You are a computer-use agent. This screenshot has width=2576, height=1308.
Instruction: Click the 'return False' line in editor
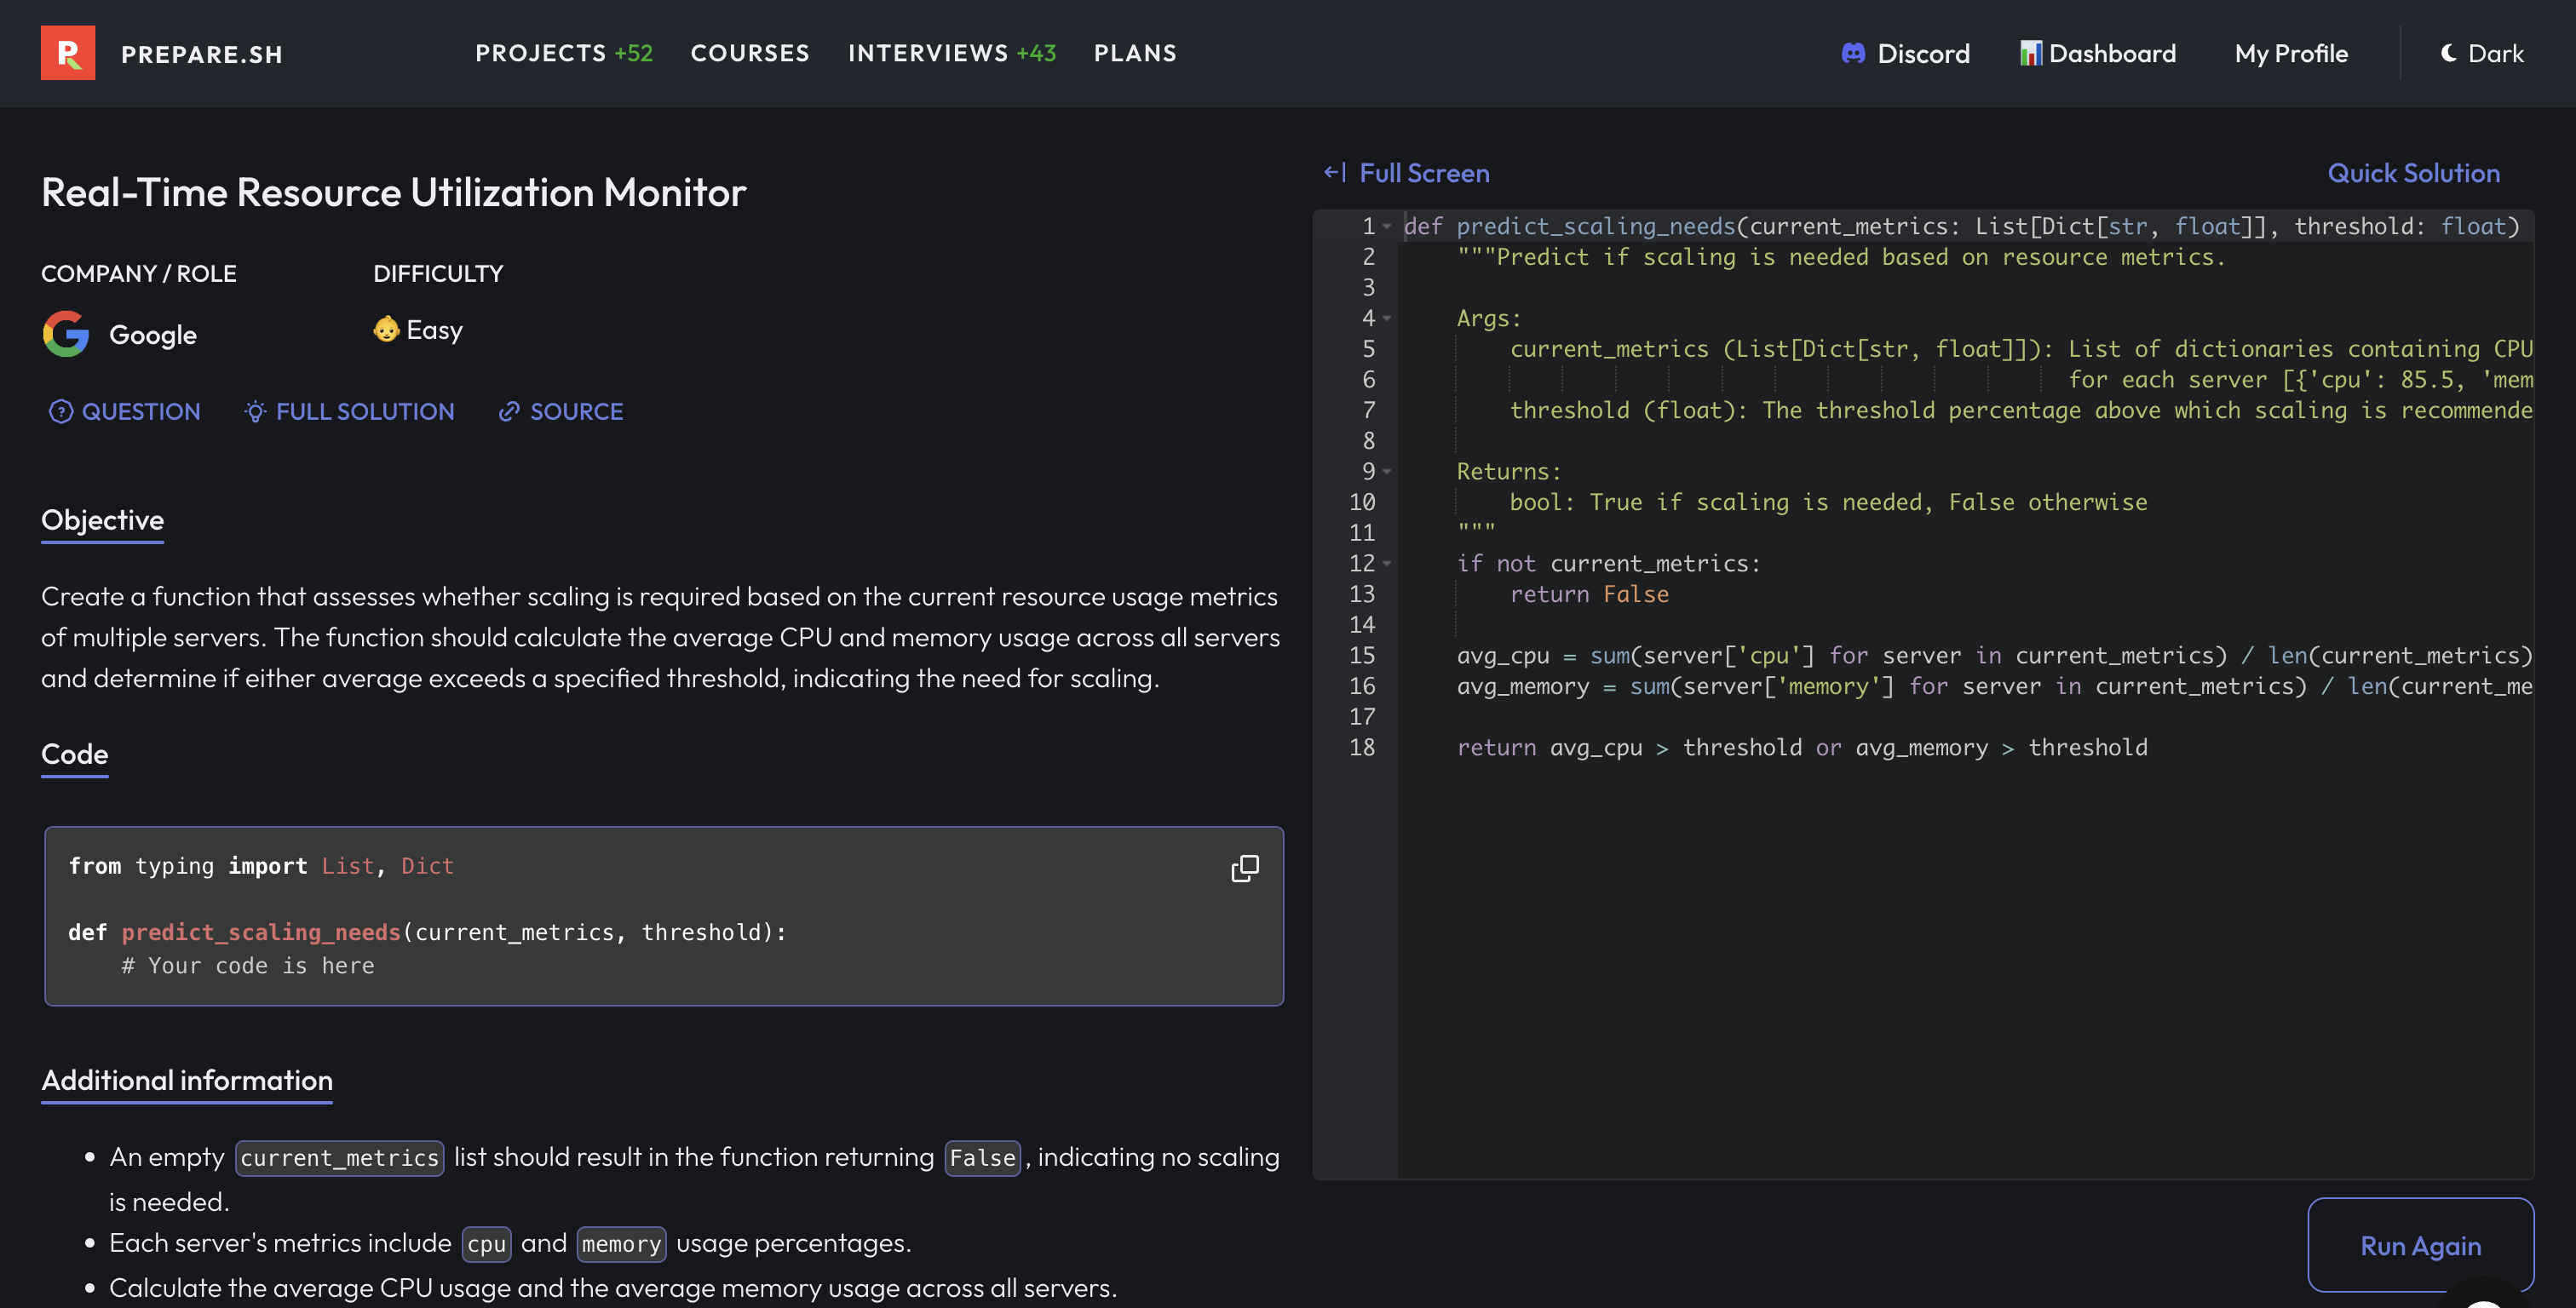tap(1589, 595)
